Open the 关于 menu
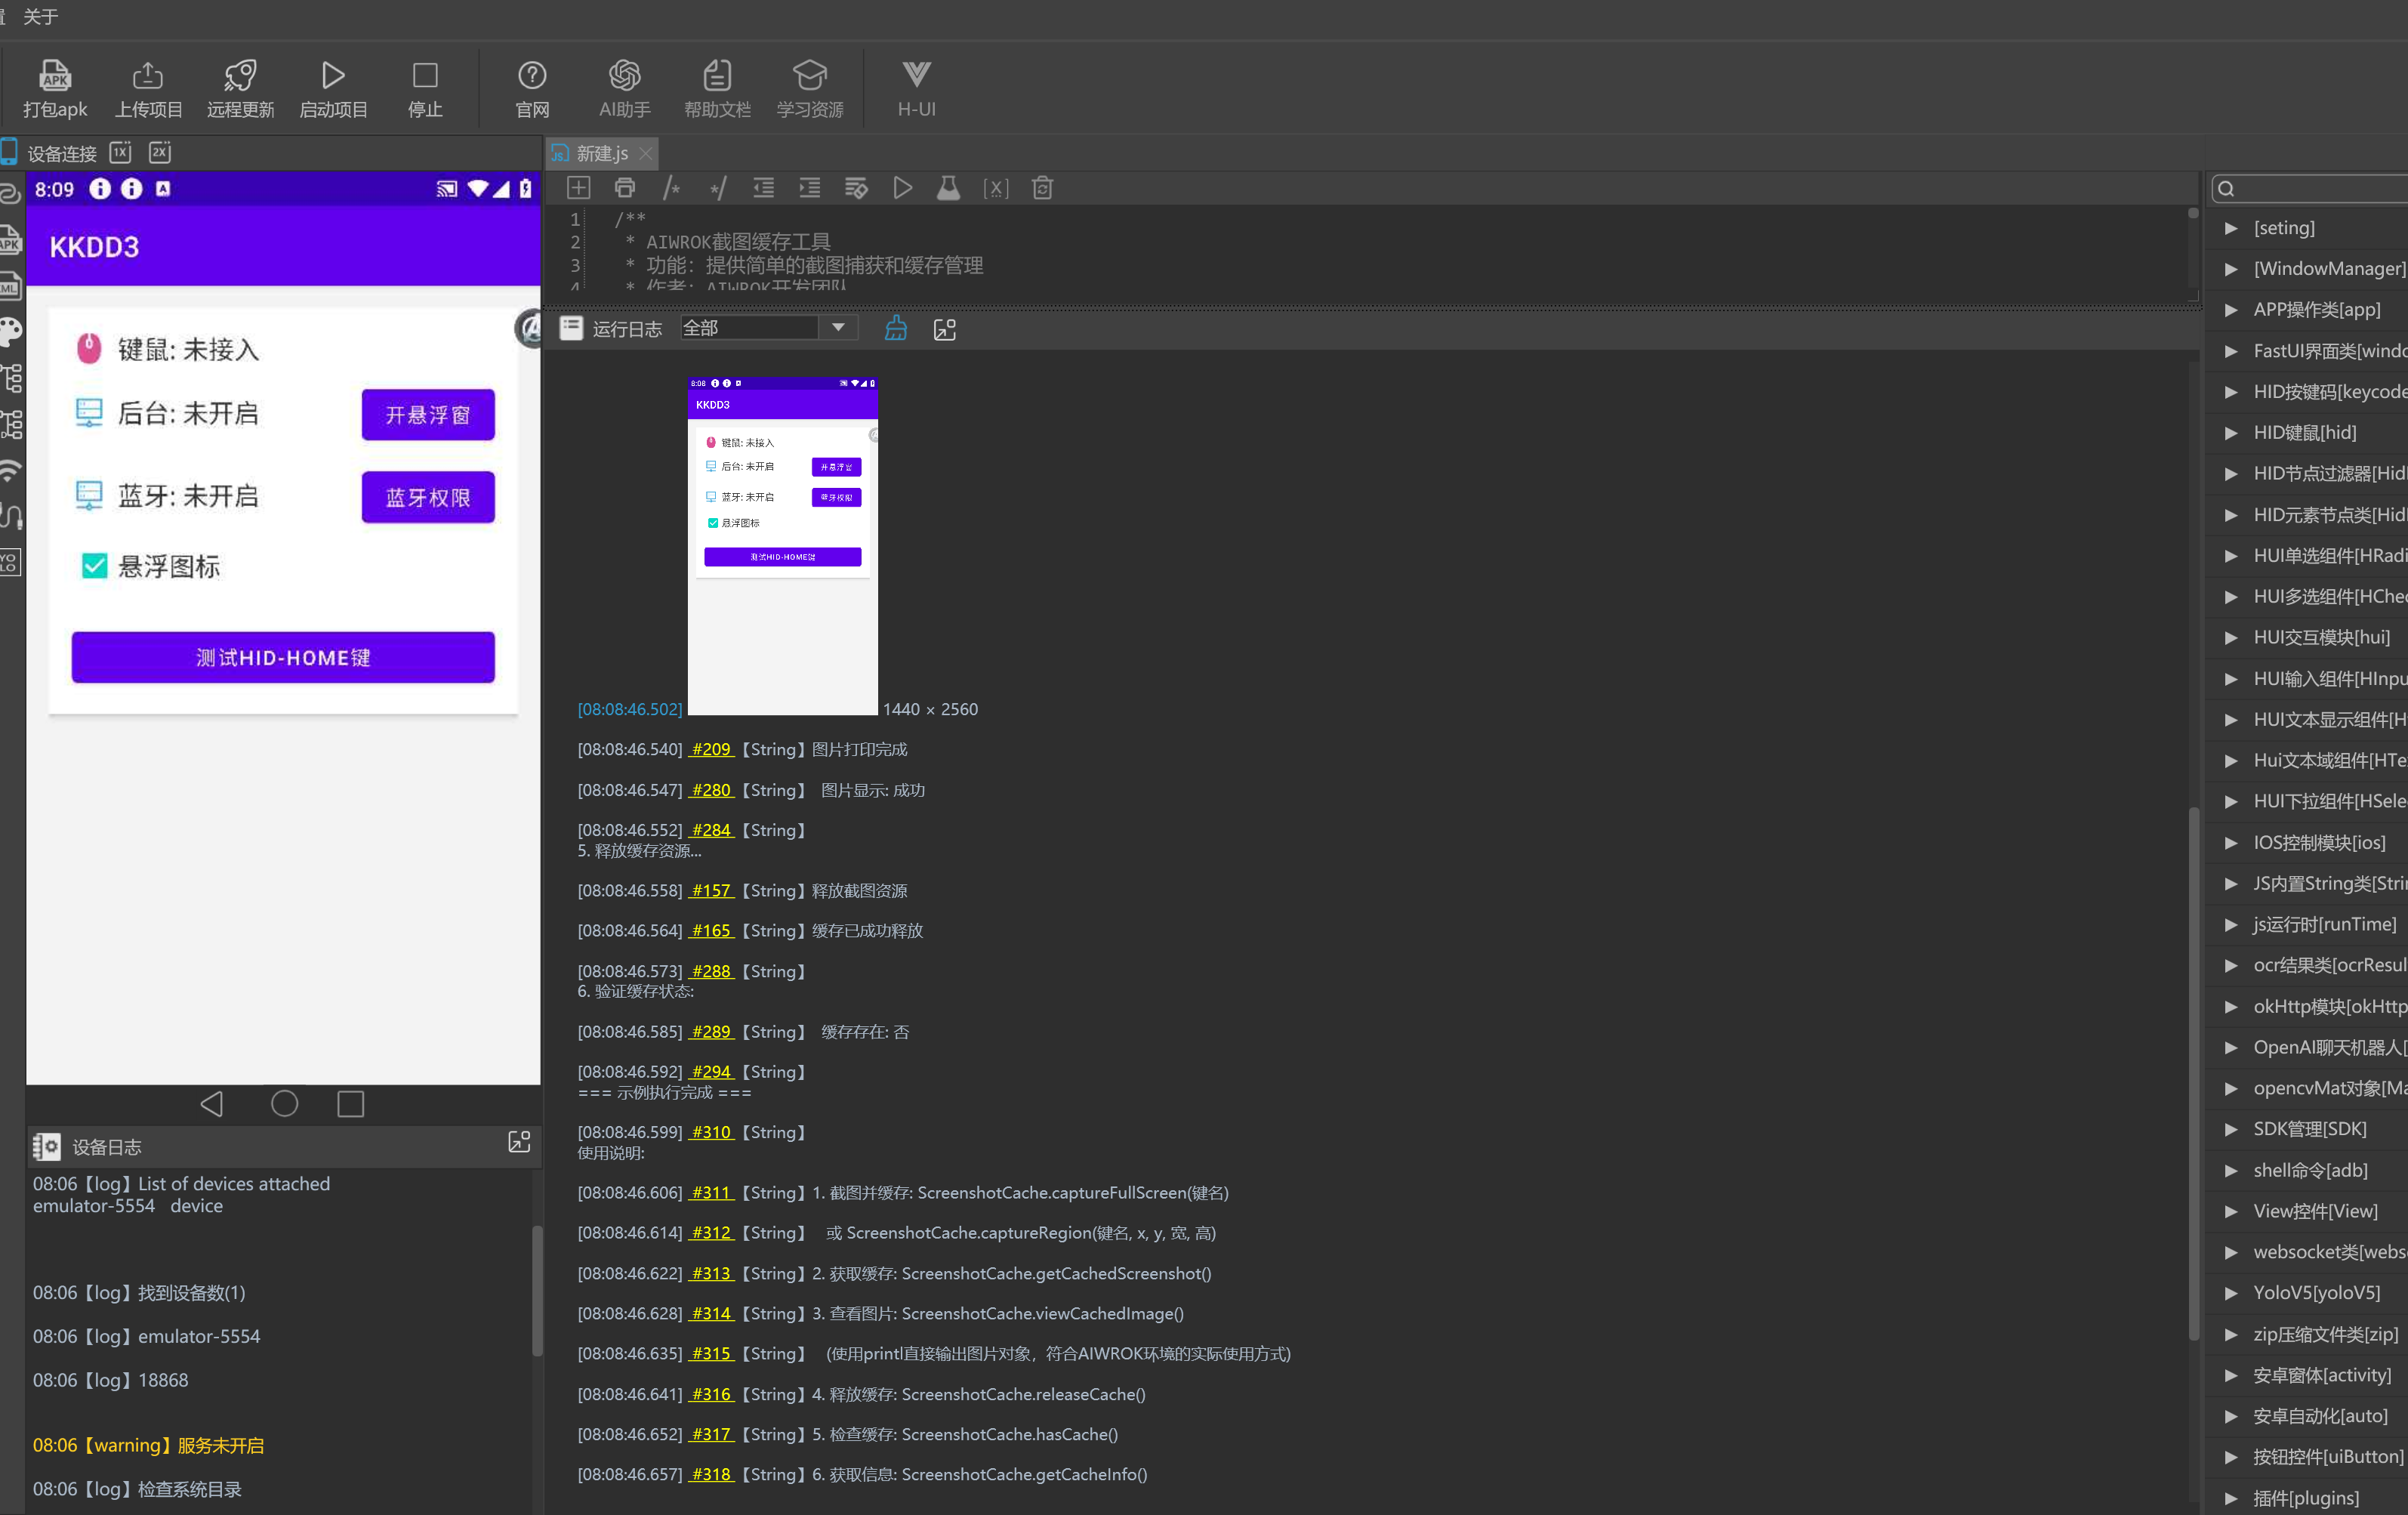 click(41, 16)
